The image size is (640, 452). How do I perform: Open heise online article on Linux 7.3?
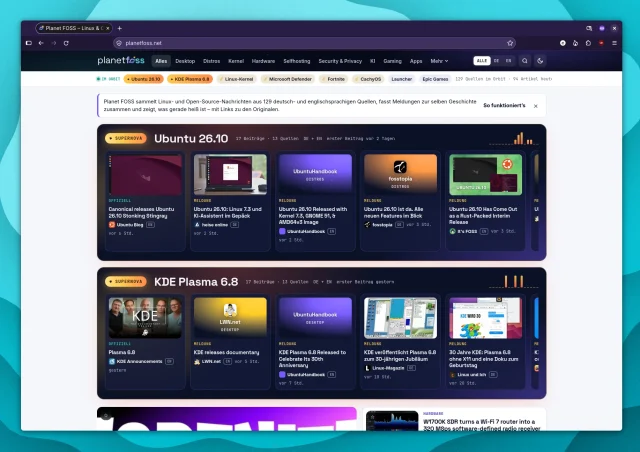228,212
